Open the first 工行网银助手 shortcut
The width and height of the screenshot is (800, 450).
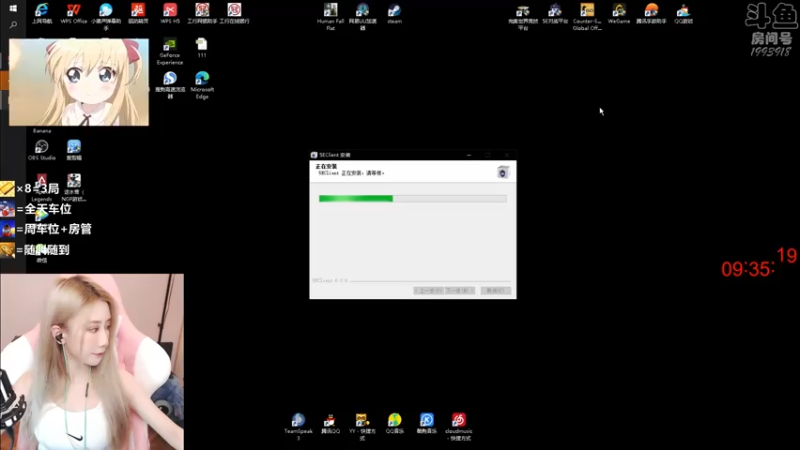coord(202,14)
